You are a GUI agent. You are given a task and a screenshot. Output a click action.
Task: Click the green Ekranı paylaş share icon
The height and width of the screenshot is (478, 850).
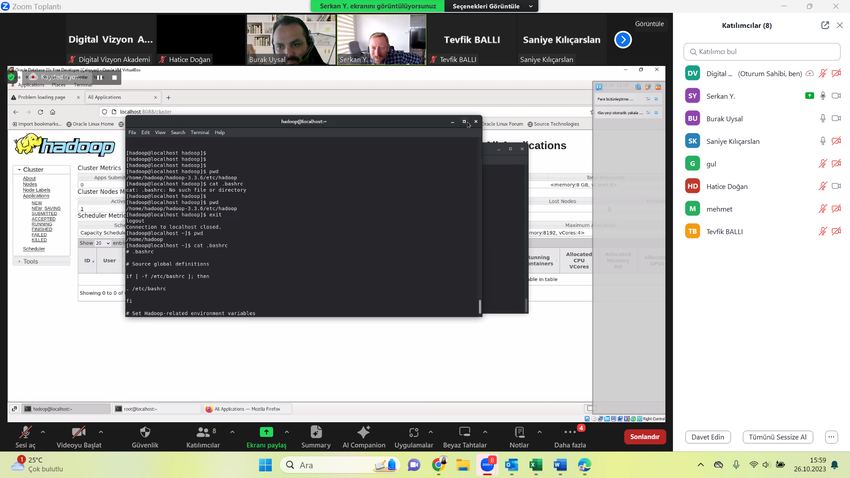tap(266, 432)
